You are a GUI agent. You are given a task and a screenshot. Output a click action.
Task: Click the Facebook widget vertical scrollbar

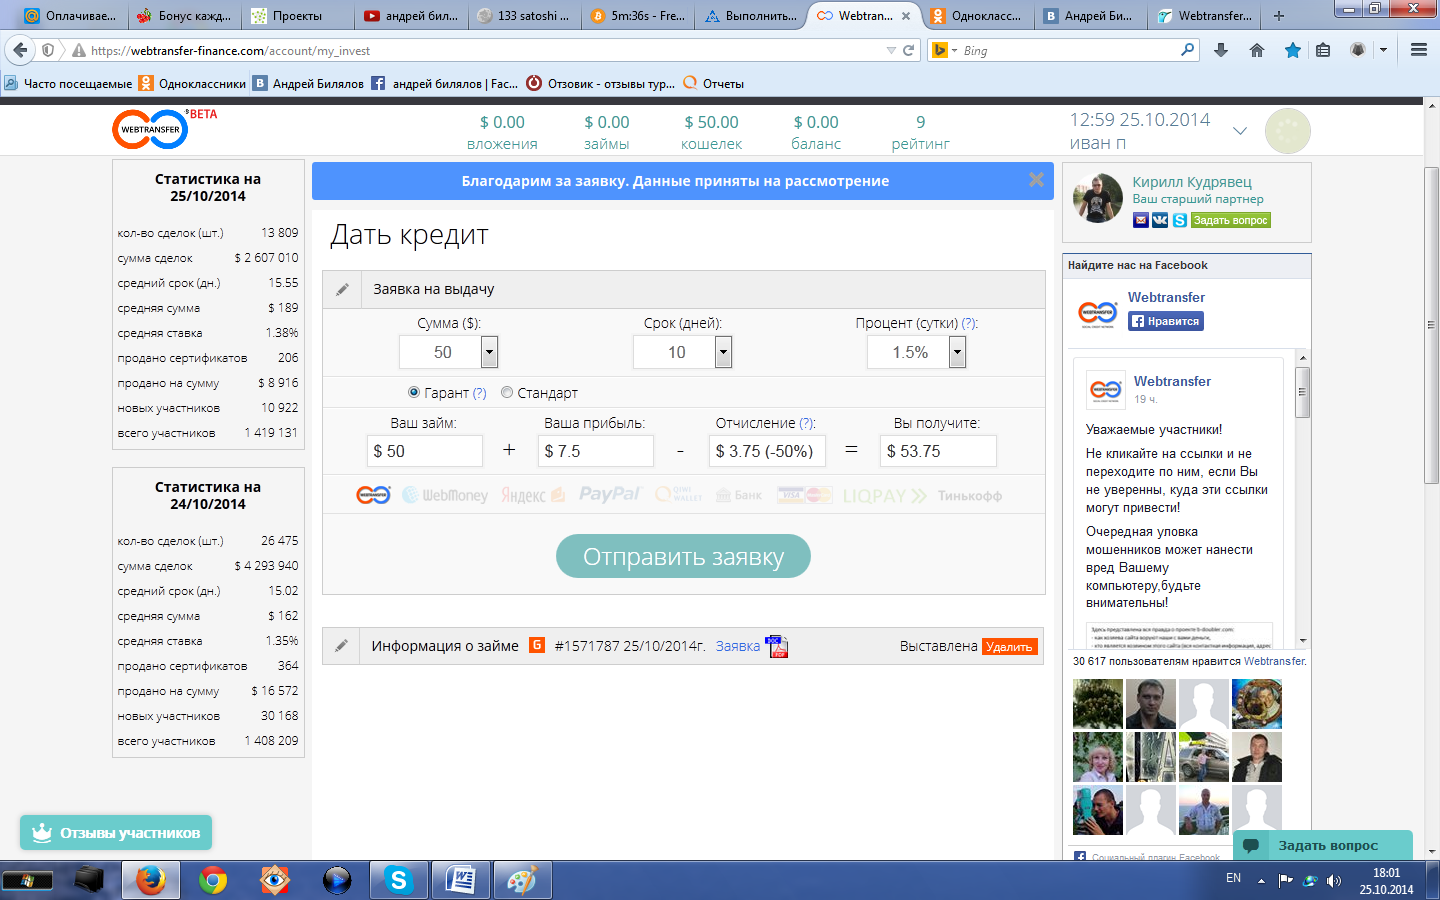click(x=1302, y=392)
